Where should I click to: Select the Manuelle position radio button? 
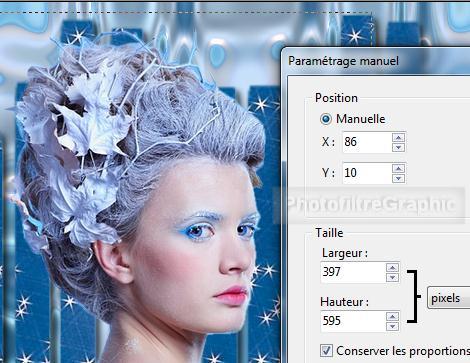326,119
